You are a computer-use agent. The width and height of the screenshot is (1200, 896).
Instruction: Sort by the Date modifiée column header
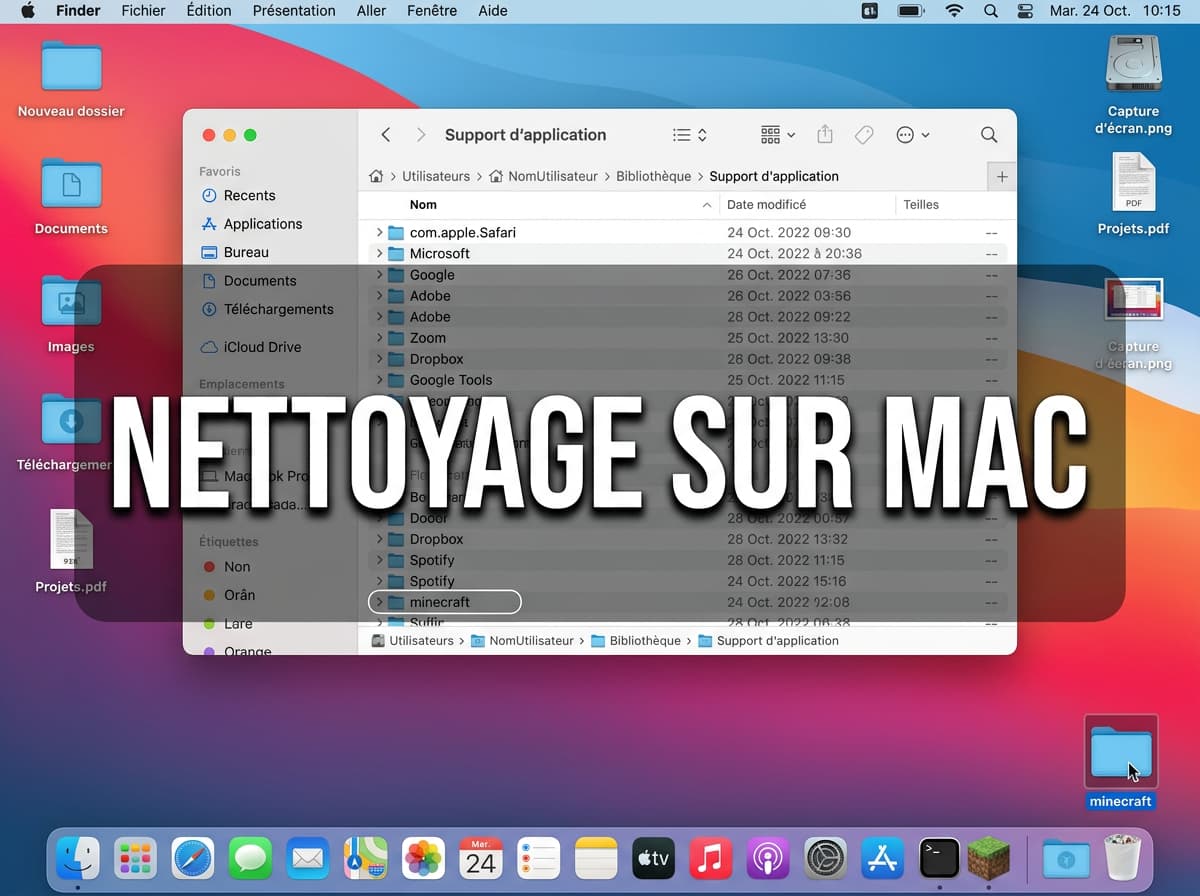(766, 204)
